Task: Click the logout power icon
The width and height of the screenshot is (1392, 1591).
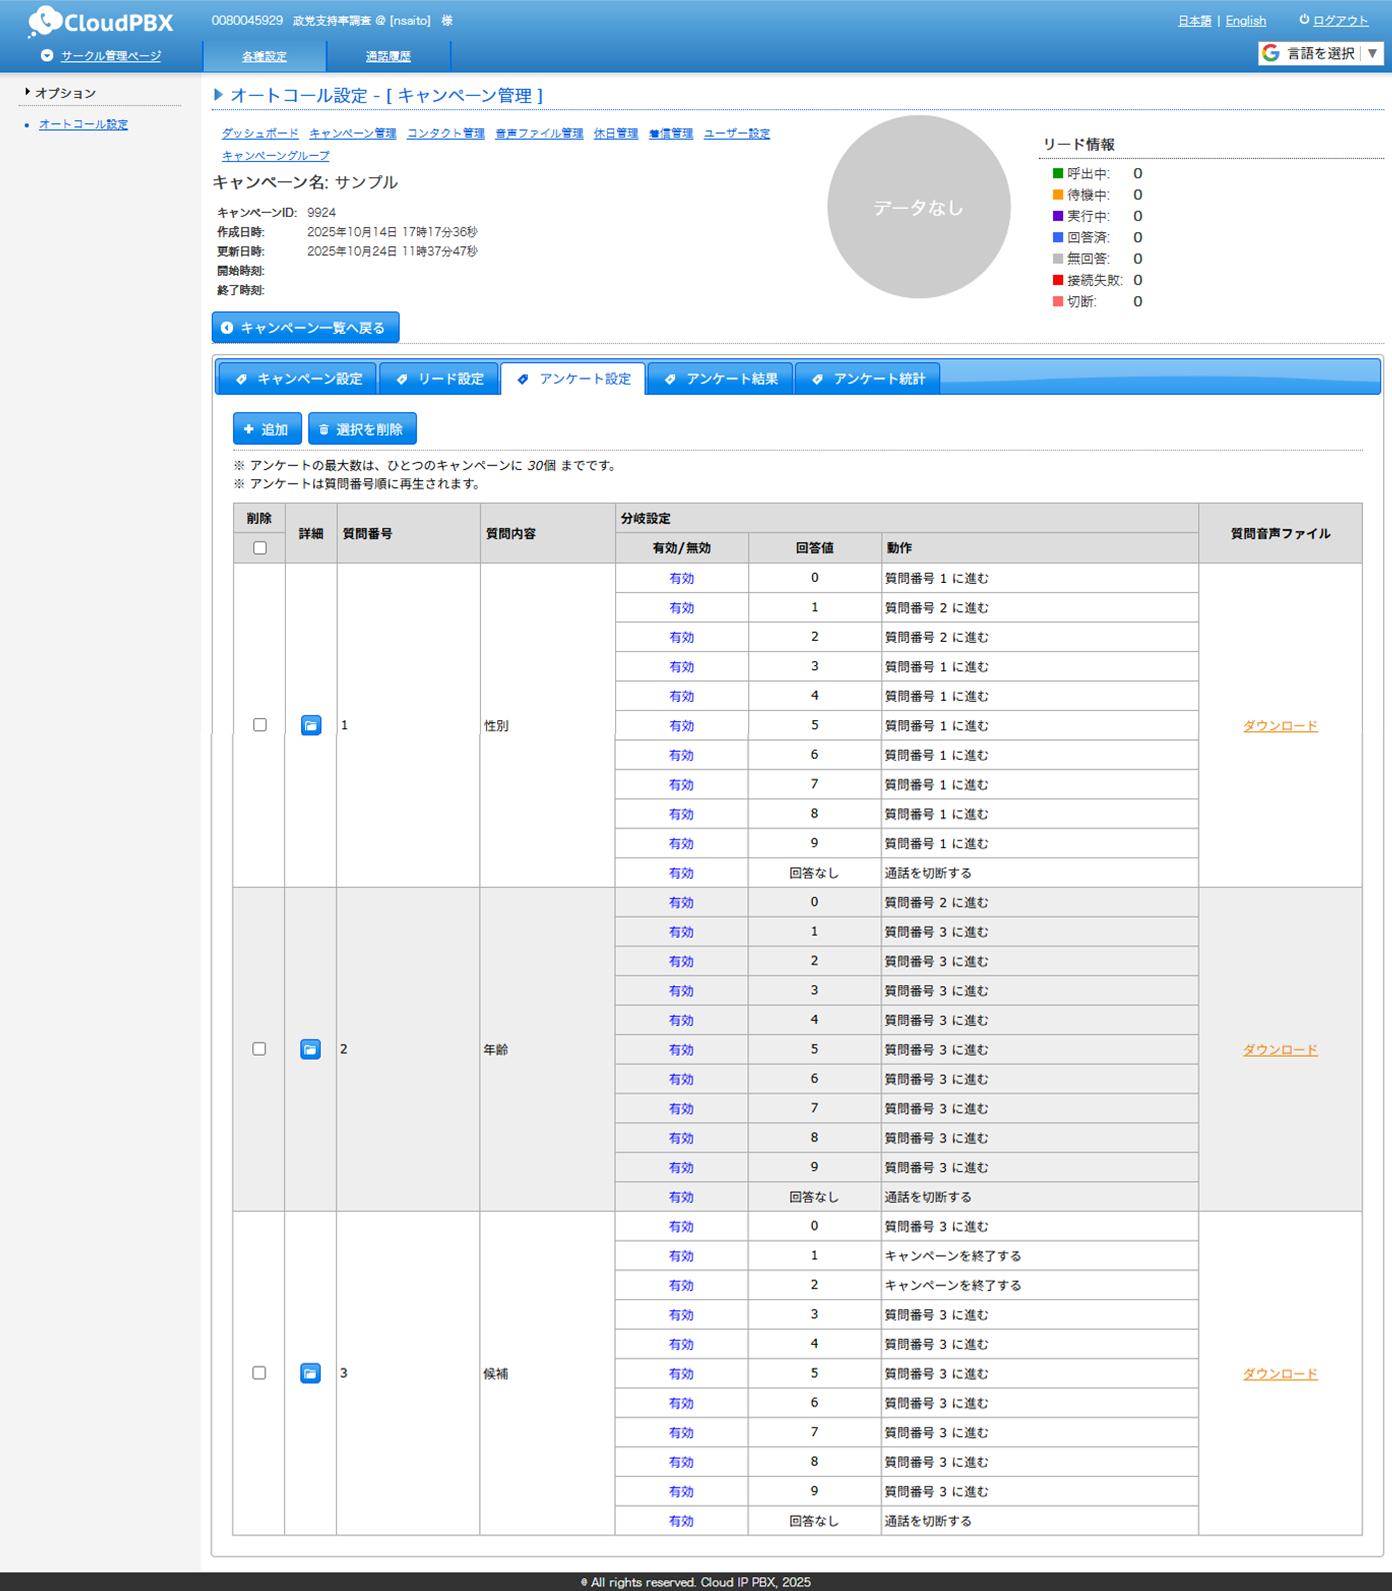Action: coord(1304,20)
